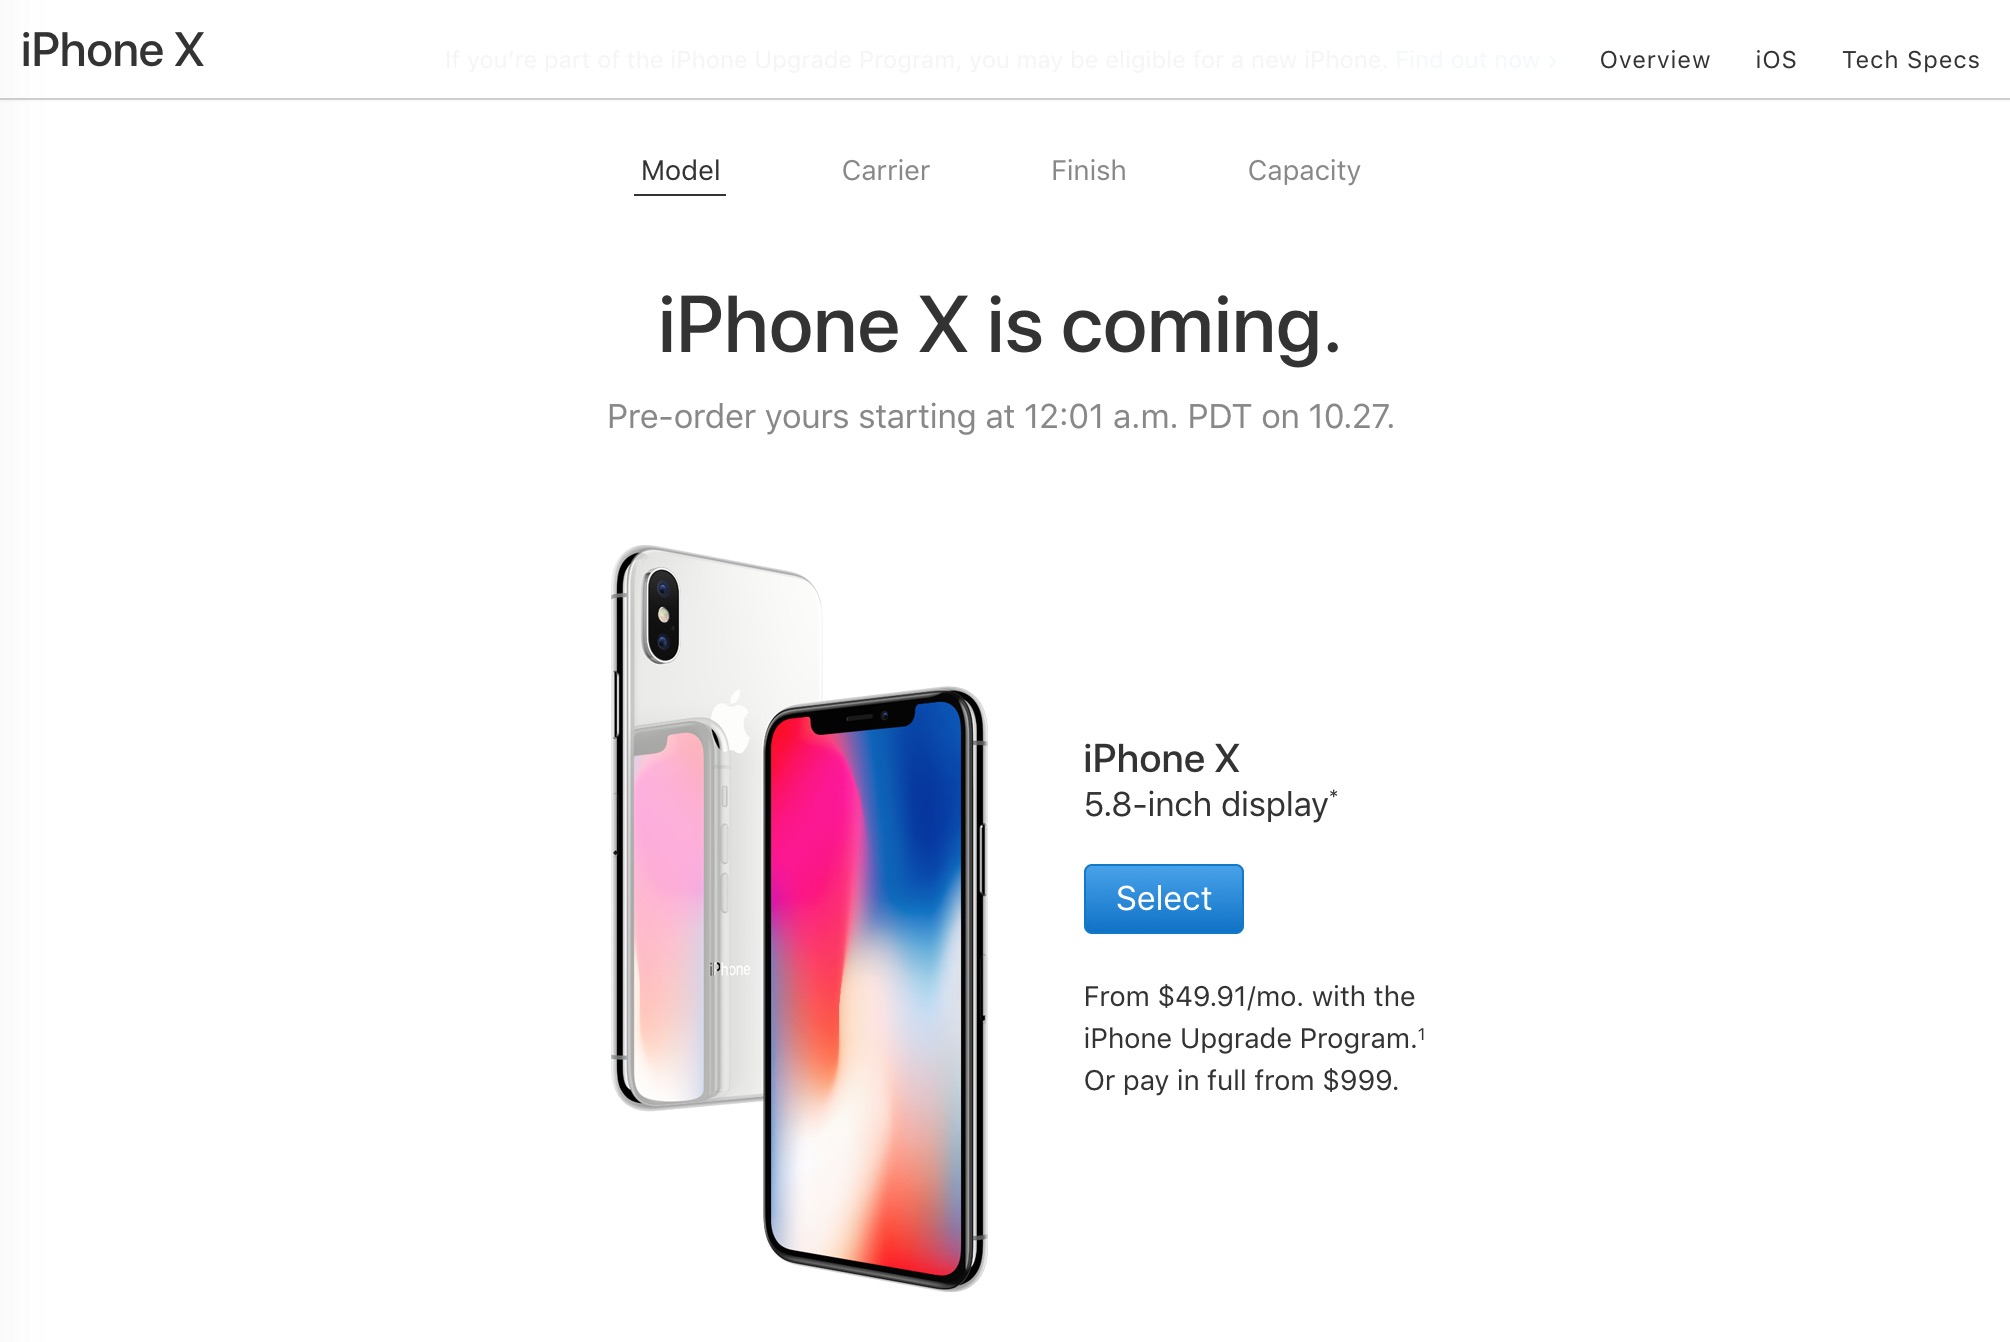Switch to the Carrier step tab
2010x1342 pixels.
click(885, 171)
